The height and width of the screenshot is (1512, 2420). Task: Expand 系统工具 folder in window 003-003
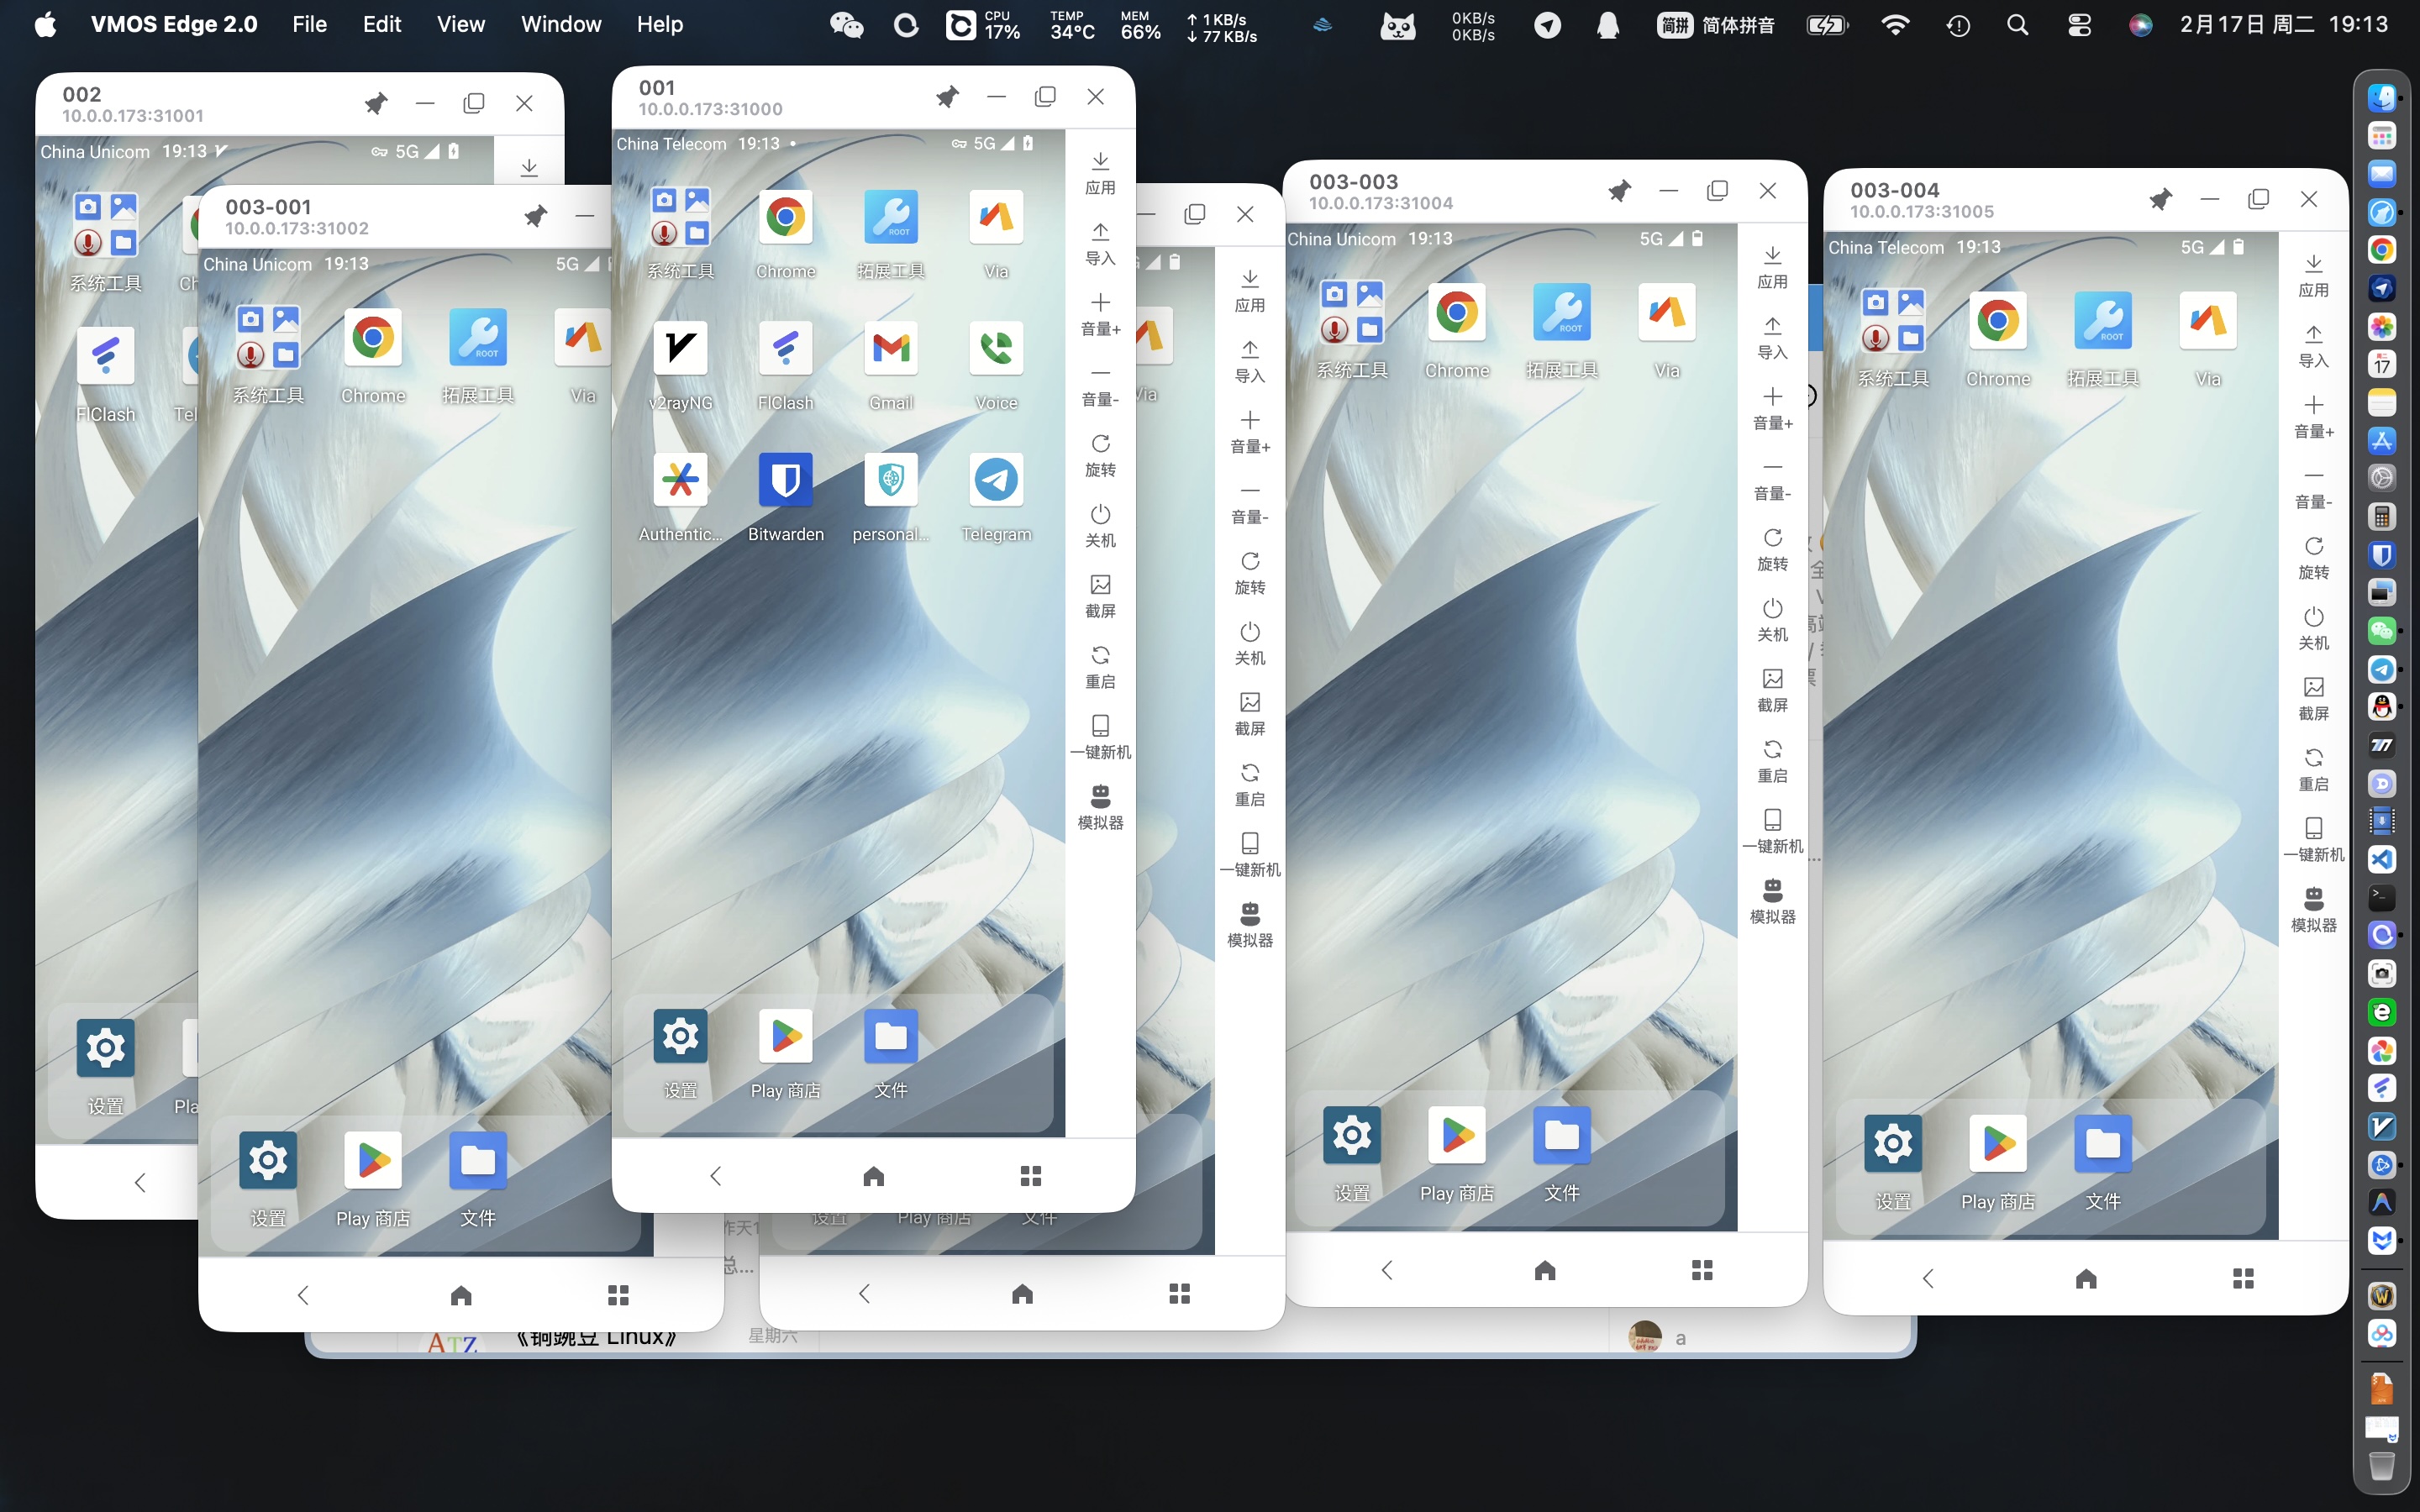[1351, 313]
